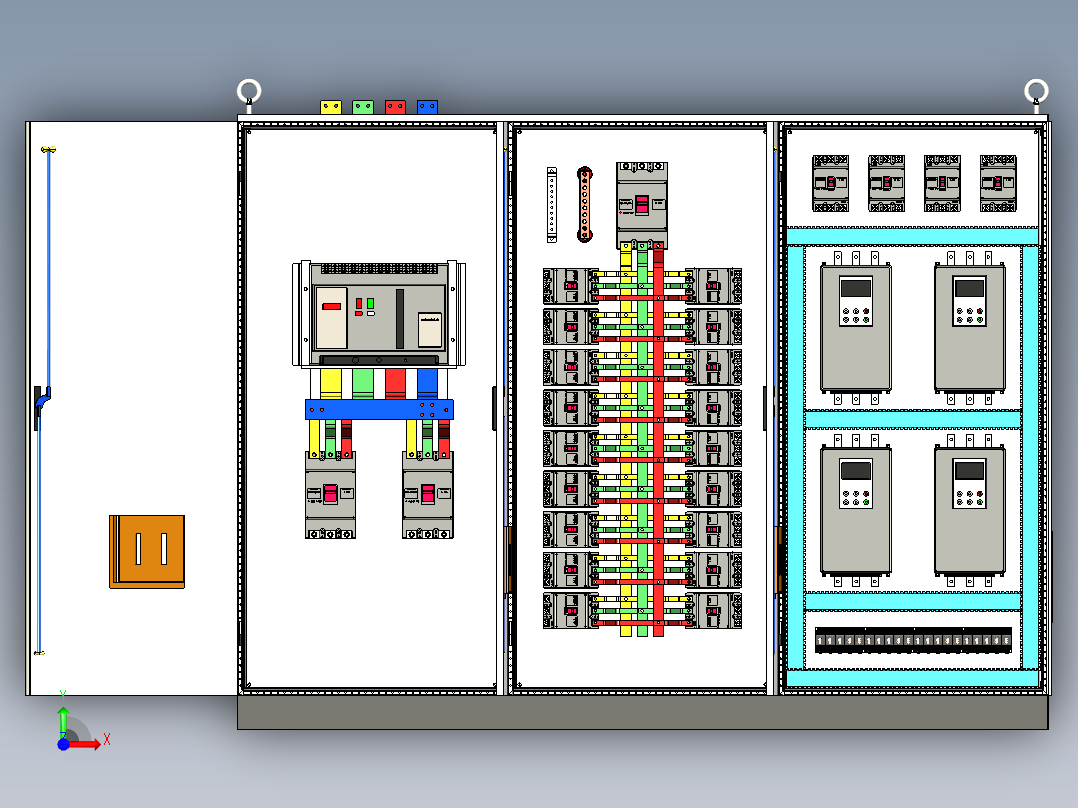The image size is (1078, 808).
Task: Select the vertical yellow busbar in middle compartment
Action: 626,440
